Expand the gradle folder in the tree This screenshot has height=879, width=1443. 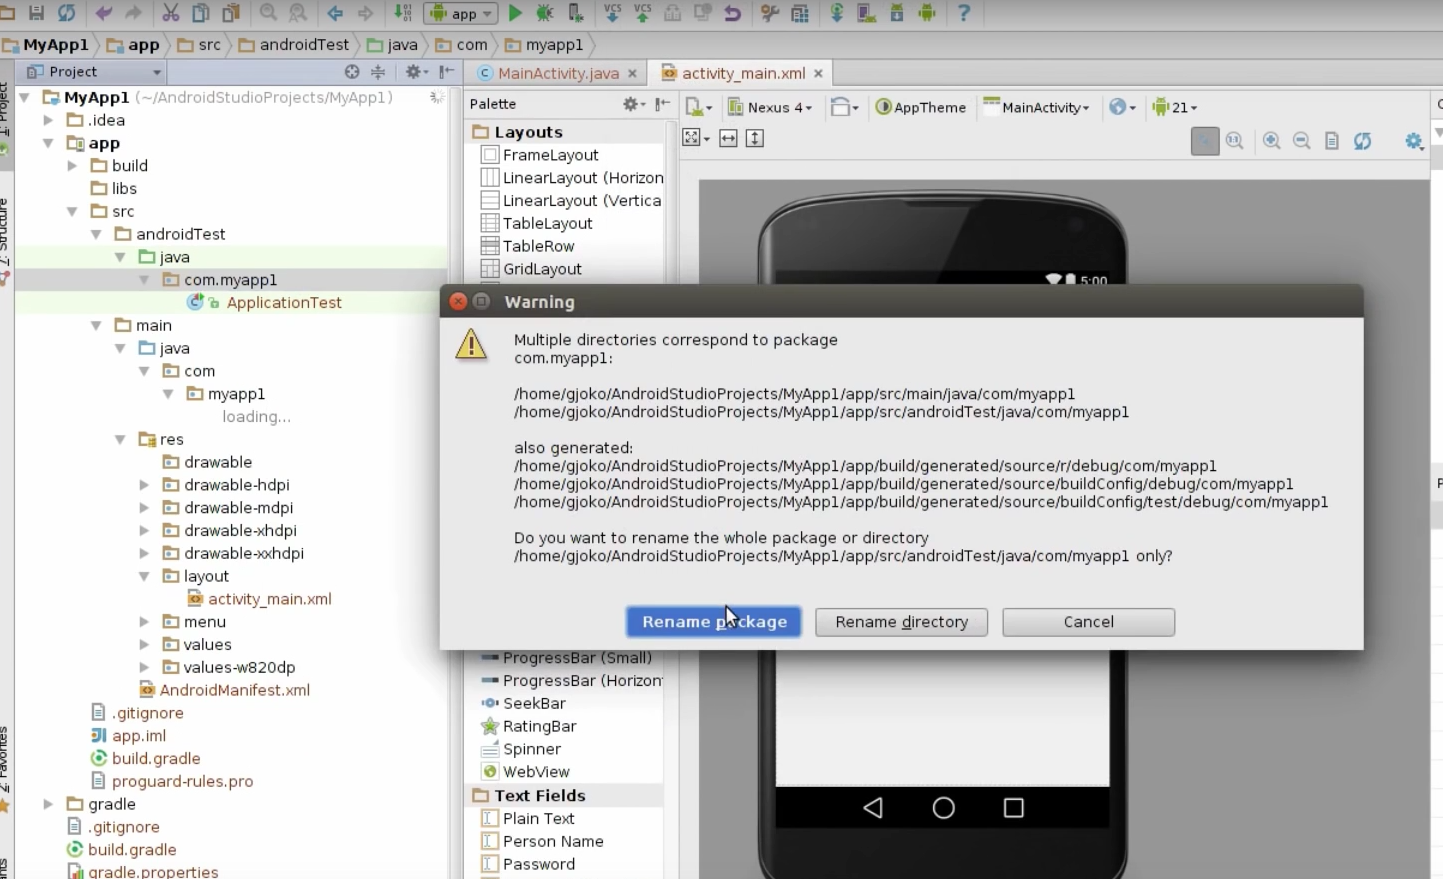pos(48,804)
